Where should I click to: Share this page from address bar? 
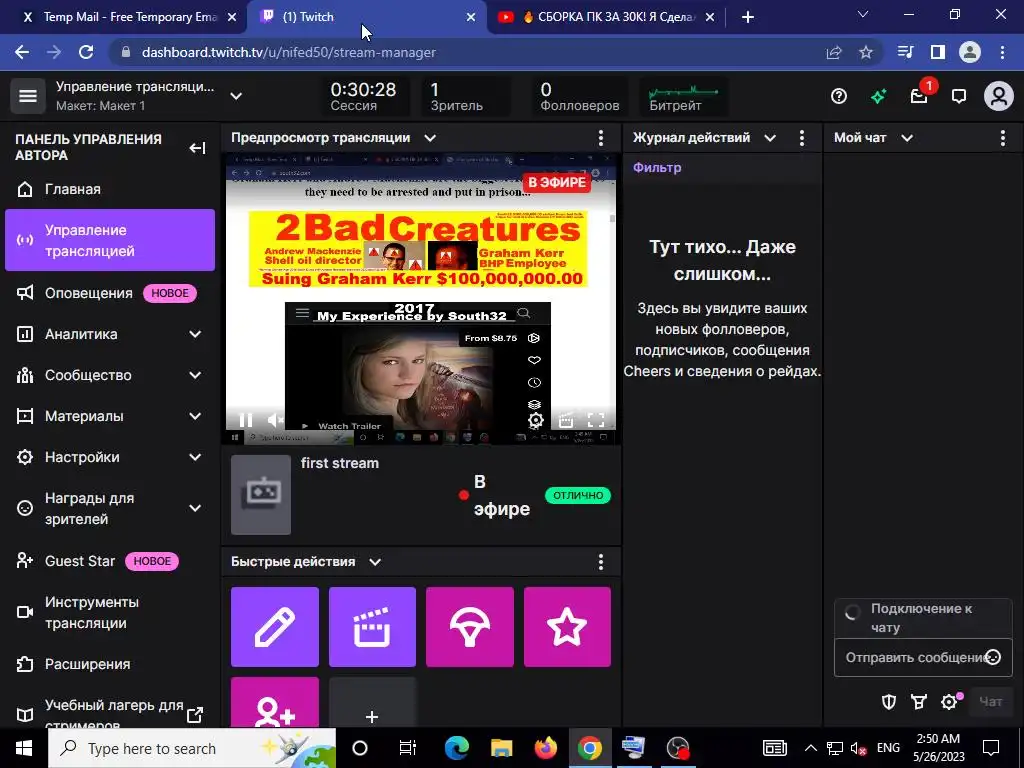point(834,52)
